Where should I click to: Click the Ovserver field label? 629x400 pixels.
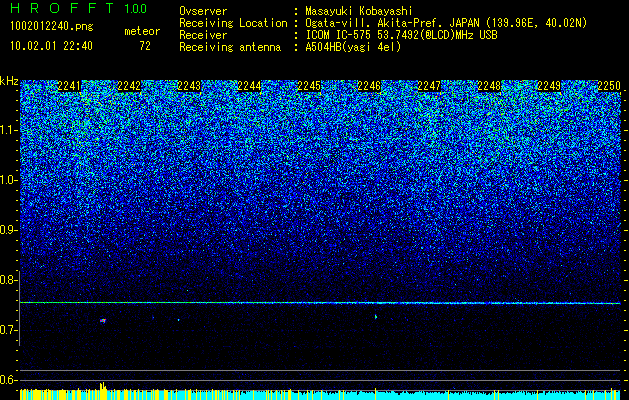click(203, 11)
